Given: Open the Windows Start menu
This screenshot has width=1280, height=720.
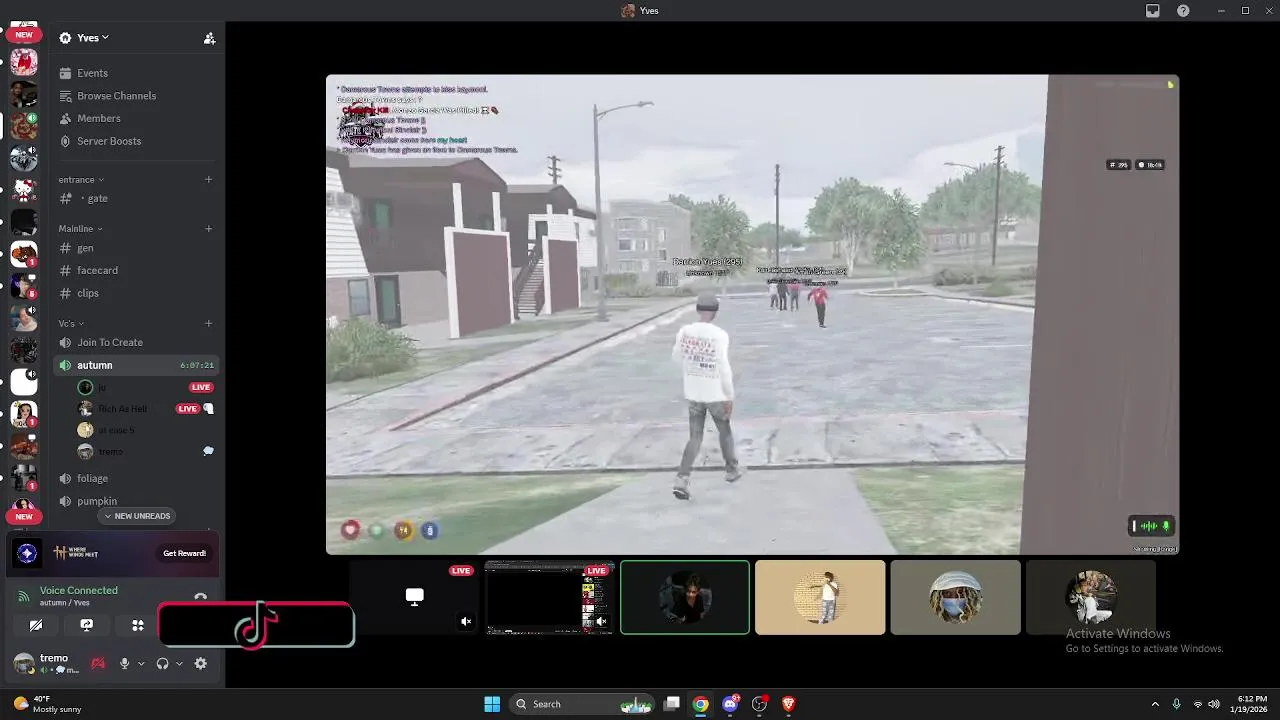Looking at the screenshot, I should (x=492, y=704).
